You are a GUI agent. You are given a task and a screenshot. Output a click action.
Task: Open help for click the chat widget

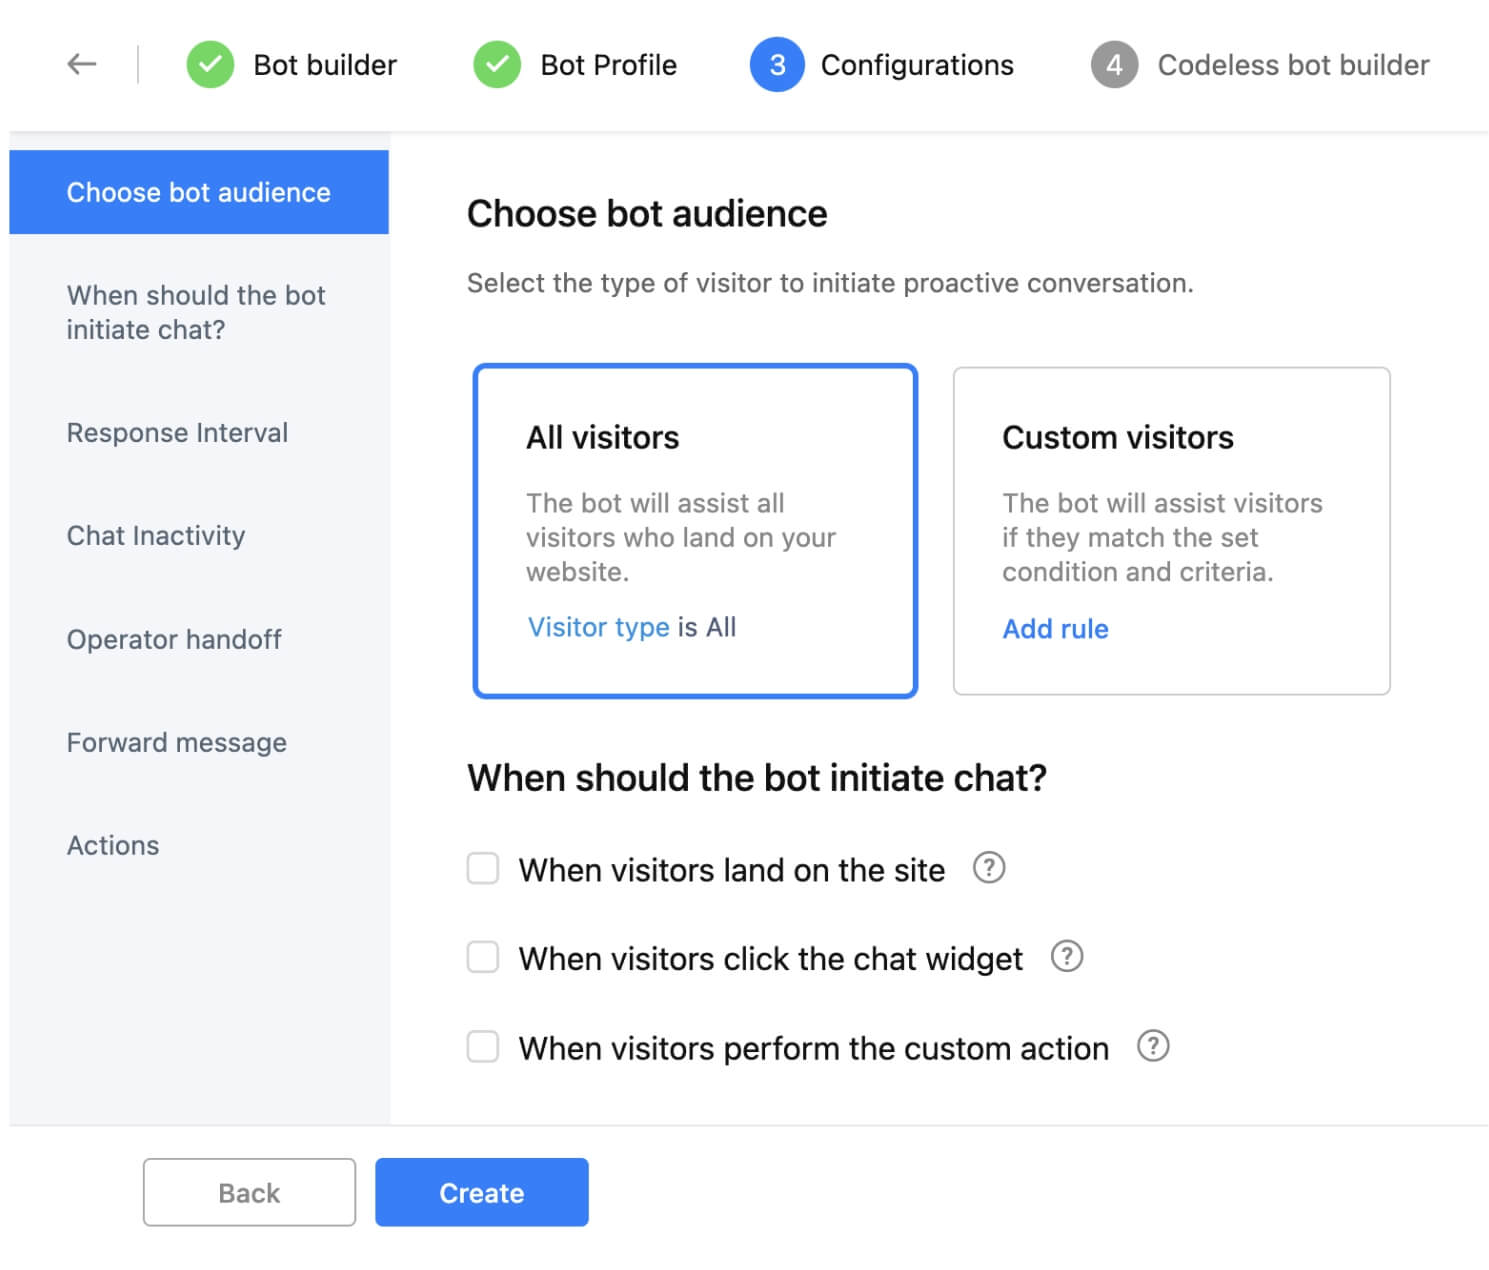click(x=1067, y=957)
